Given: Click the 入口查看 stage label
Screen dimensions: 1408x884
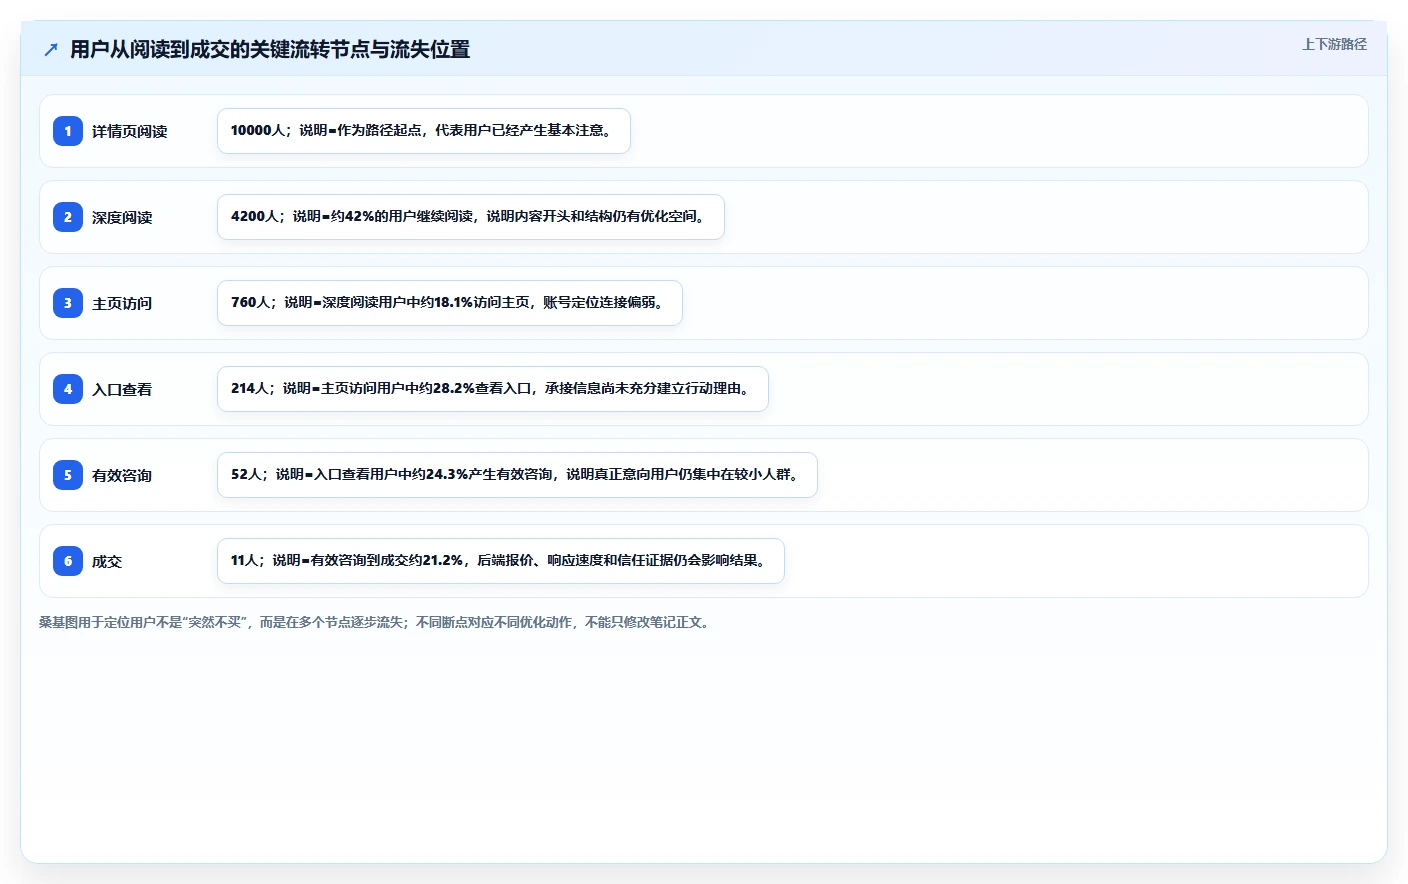Looking at the screenshot, I should pyautogui.click(x=122, y=390).
